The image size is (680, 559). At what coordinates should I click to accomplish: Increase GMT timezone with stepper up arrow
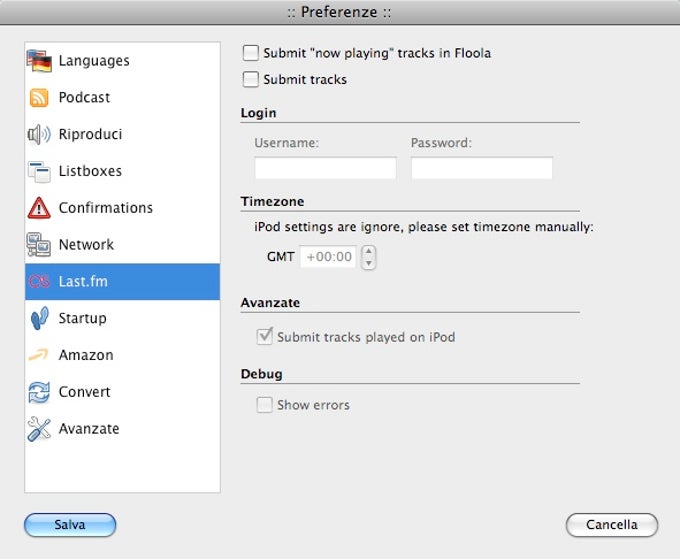click(368, 251)
